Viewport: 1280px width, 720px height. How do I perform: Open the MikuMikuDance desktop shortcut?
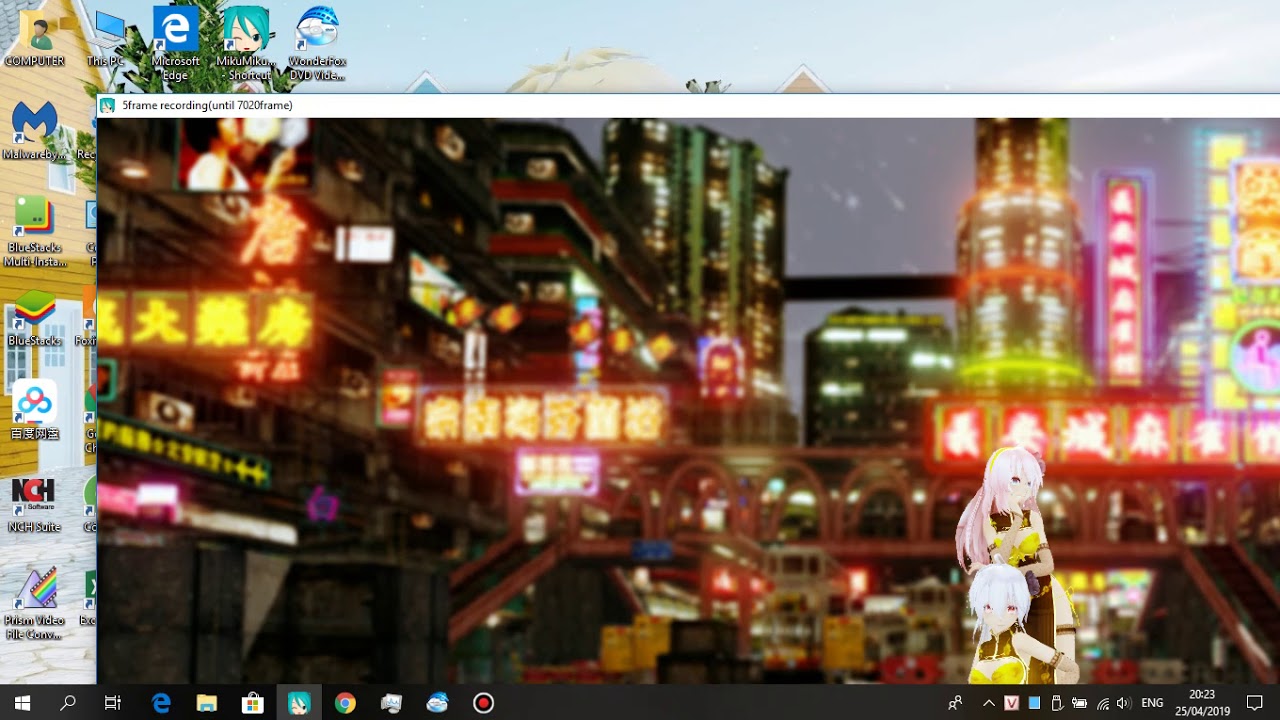(x=248, y=43)
